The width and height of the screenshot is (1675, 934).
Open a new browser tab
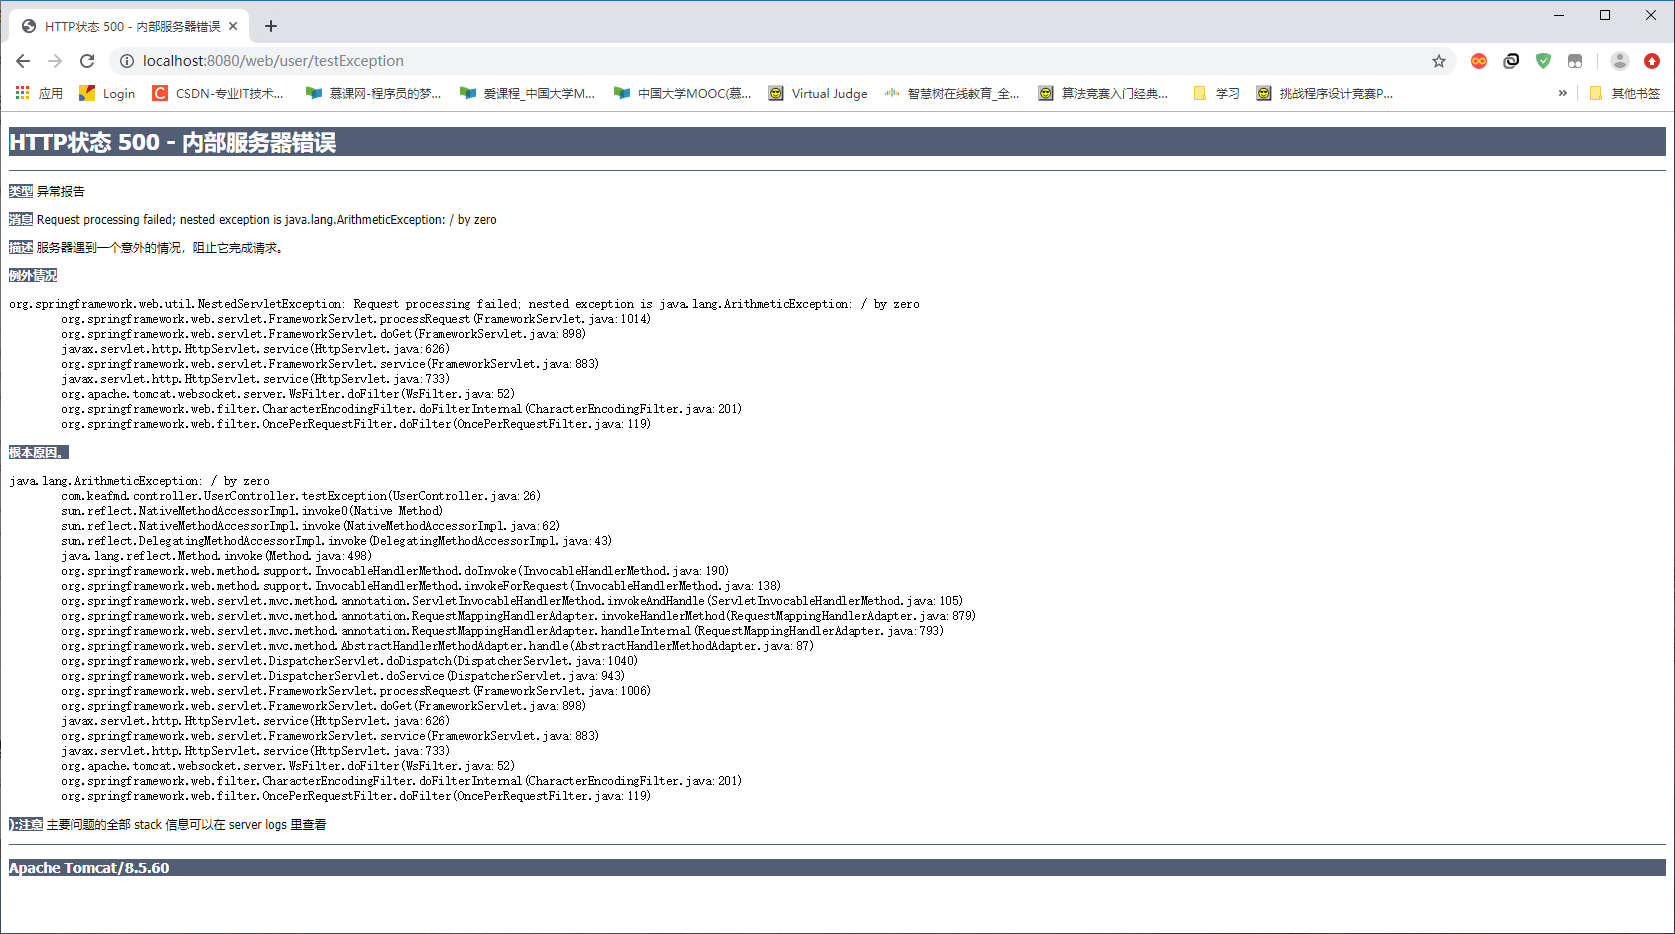pos(271,26)
